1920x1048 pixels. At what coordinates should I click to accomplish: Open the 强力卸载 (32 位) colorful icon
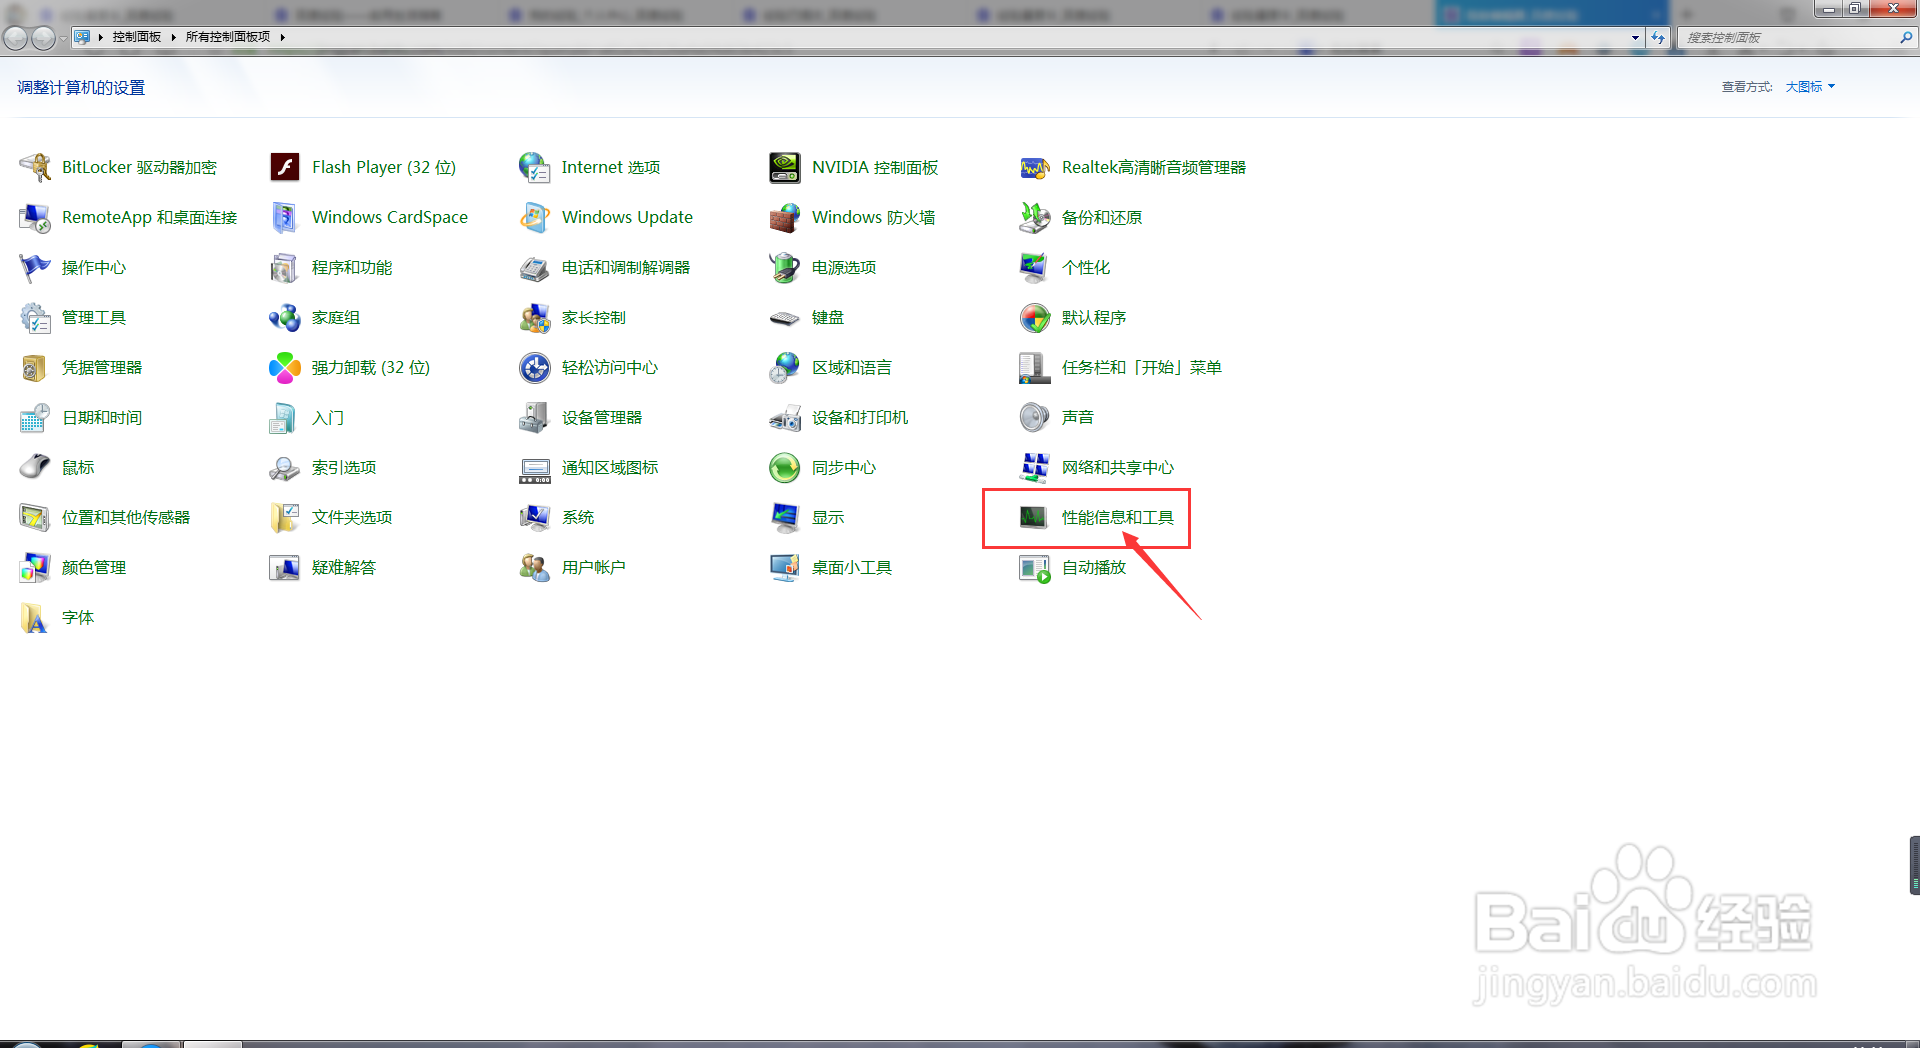[285, 367]
